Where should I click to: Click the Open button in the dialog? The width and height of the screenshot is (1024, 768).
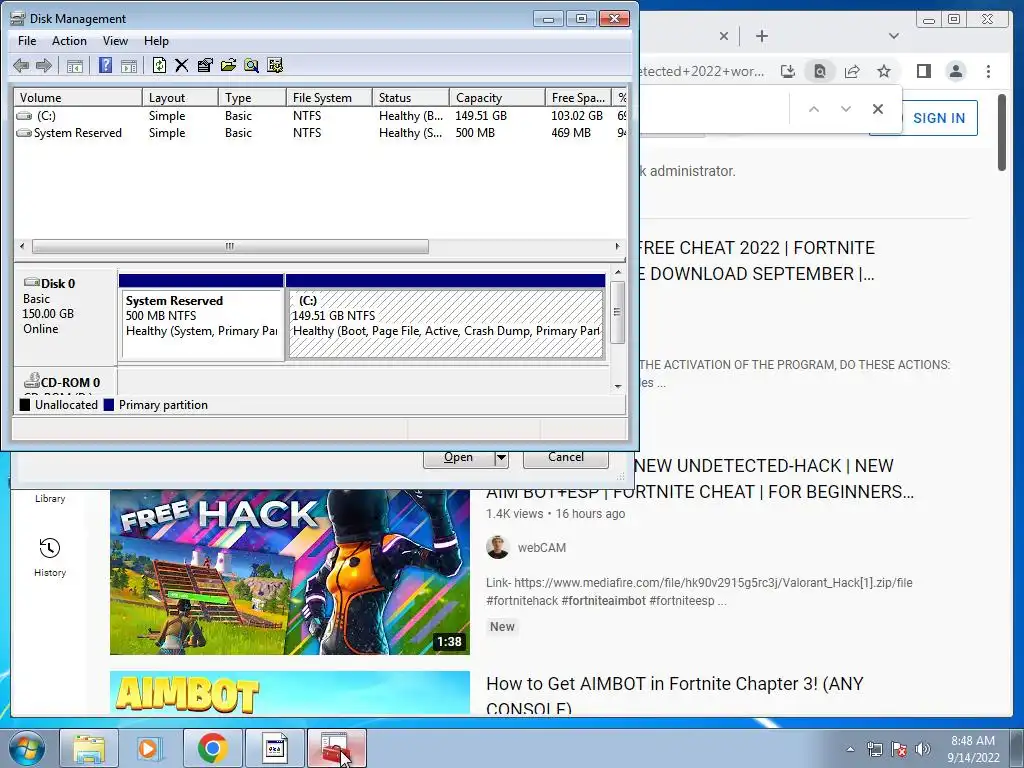pos(458,457)
